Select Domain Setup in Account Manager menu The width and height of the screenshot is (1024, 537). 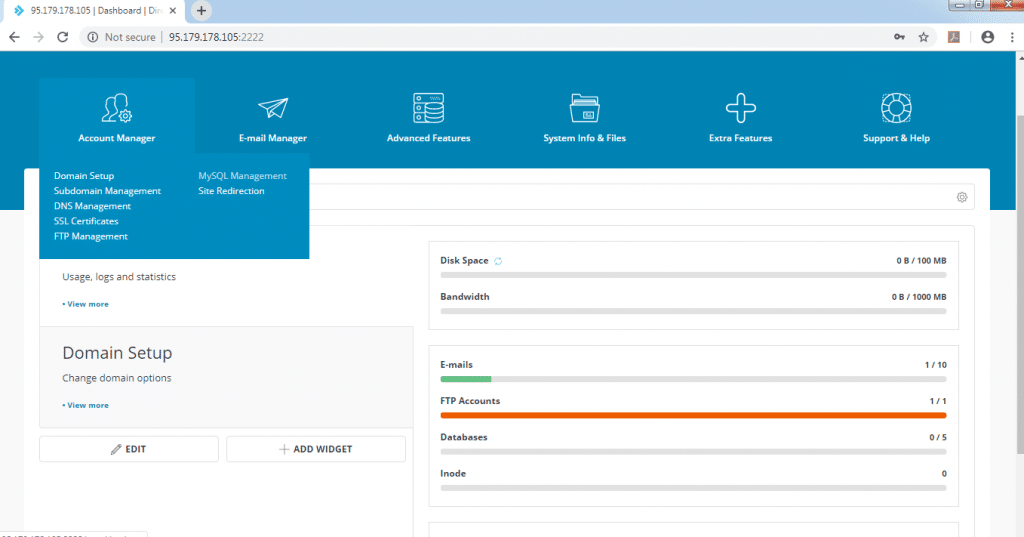coord(84,176)
